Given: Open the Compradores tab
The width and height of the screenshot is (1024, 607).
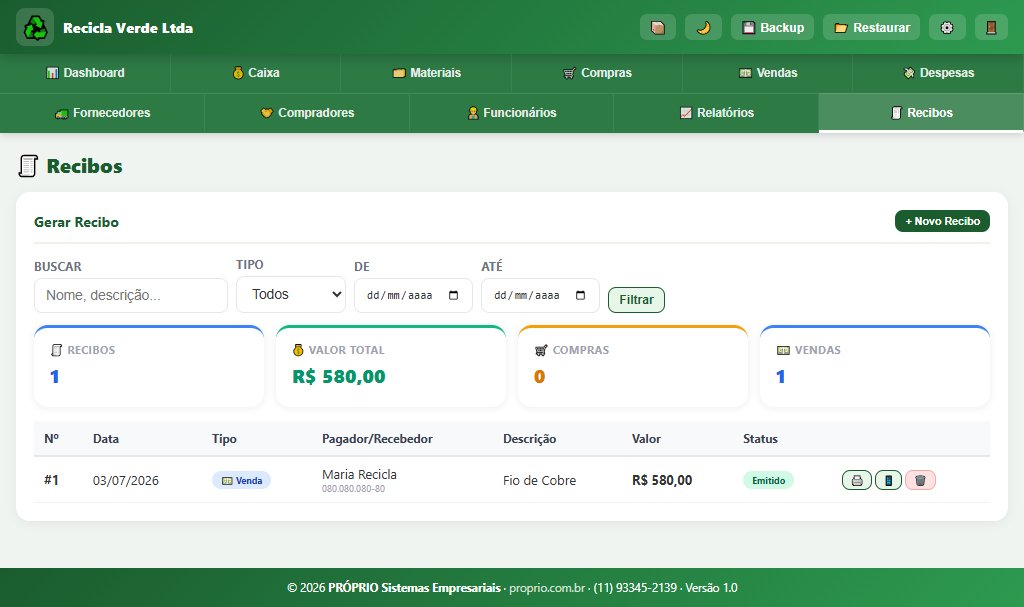Looking at the screenshot, I should click(x=307, y=113).
